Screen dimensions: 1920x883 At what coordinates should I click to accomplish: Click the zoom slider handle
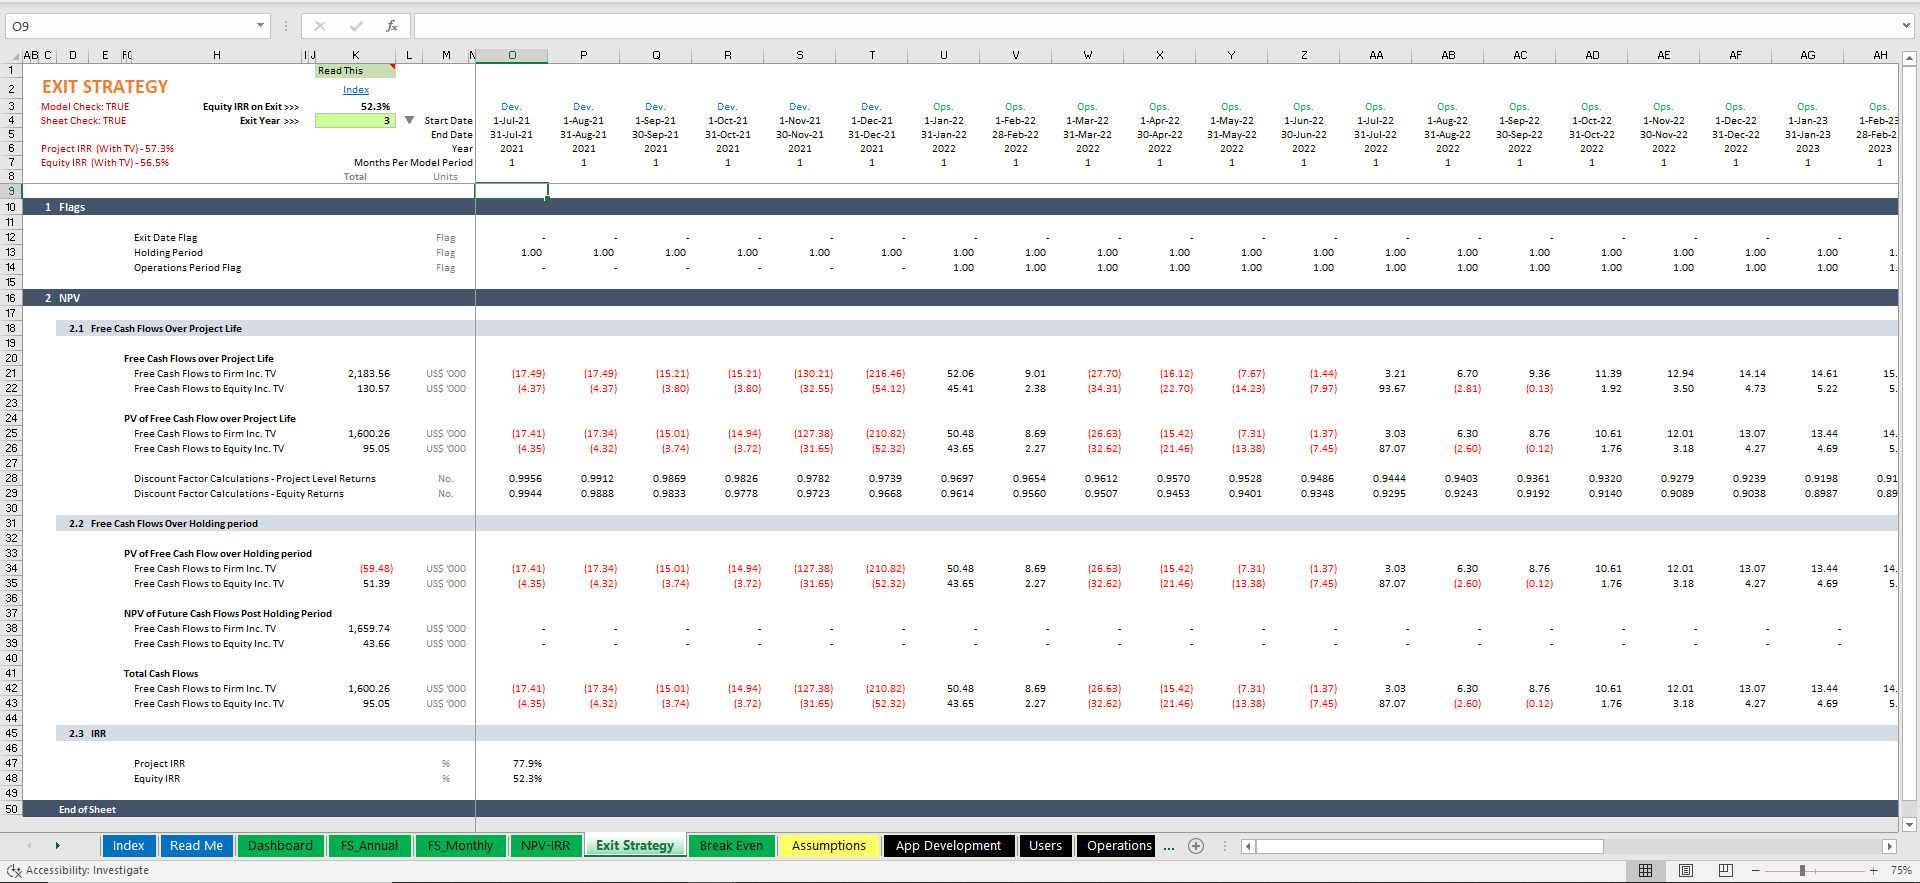(1802, 871)
